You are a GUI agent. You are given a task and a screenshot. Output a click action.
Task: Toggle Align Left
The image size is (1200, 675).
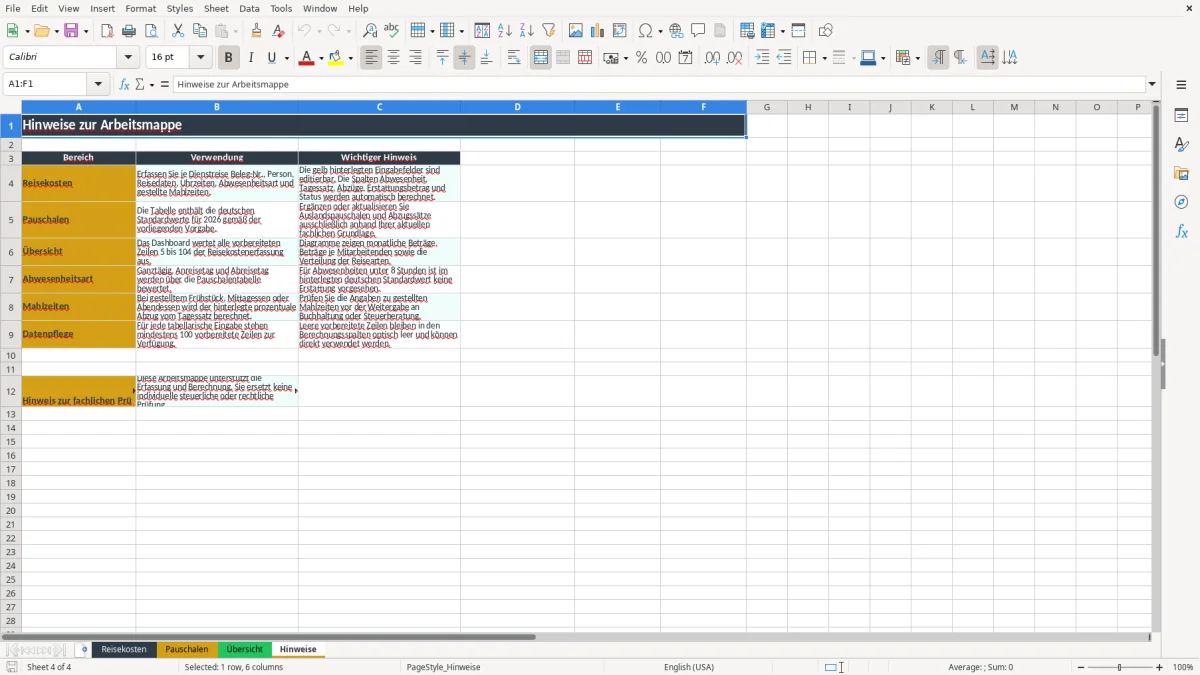click(x=372, y=58)
